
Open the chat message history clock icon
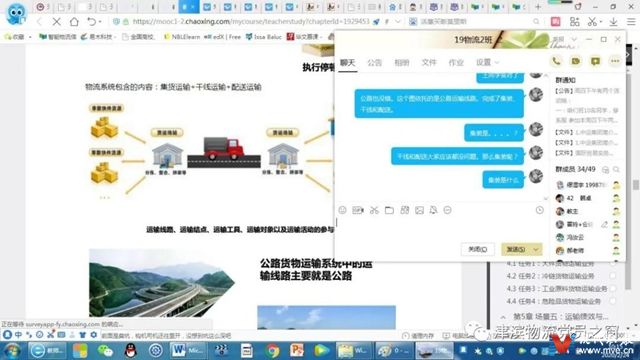[x=539, y=210]
